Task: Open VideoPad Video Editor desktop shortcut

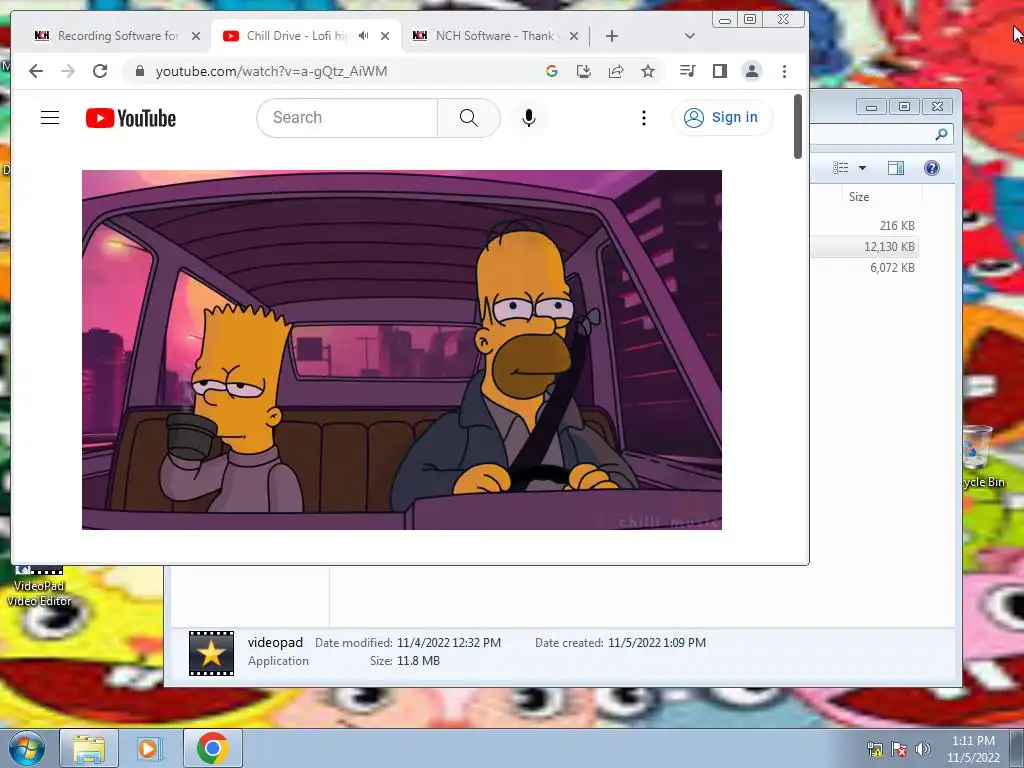Action: coord(39,586)
